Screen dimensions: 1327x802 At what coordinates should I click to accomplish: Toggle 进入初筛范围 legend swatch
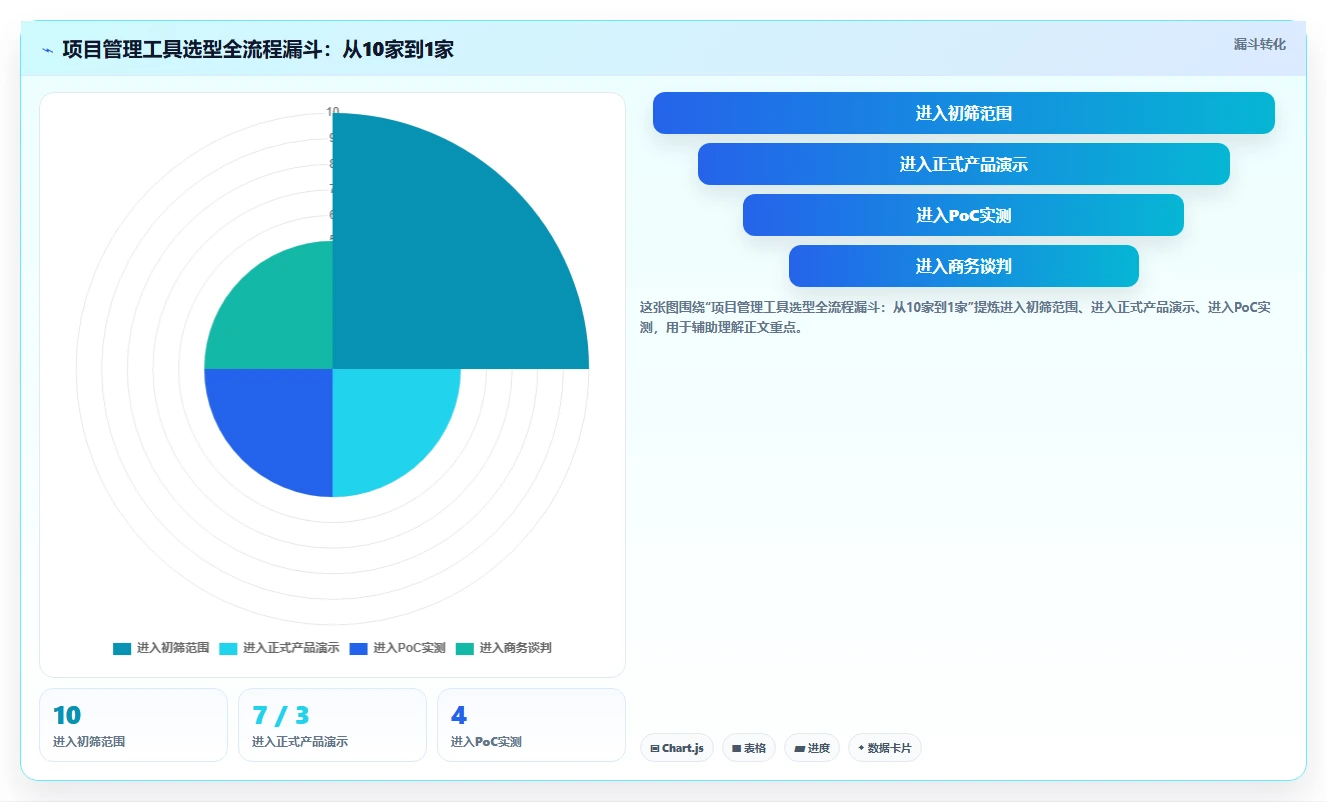click(122, 648)
